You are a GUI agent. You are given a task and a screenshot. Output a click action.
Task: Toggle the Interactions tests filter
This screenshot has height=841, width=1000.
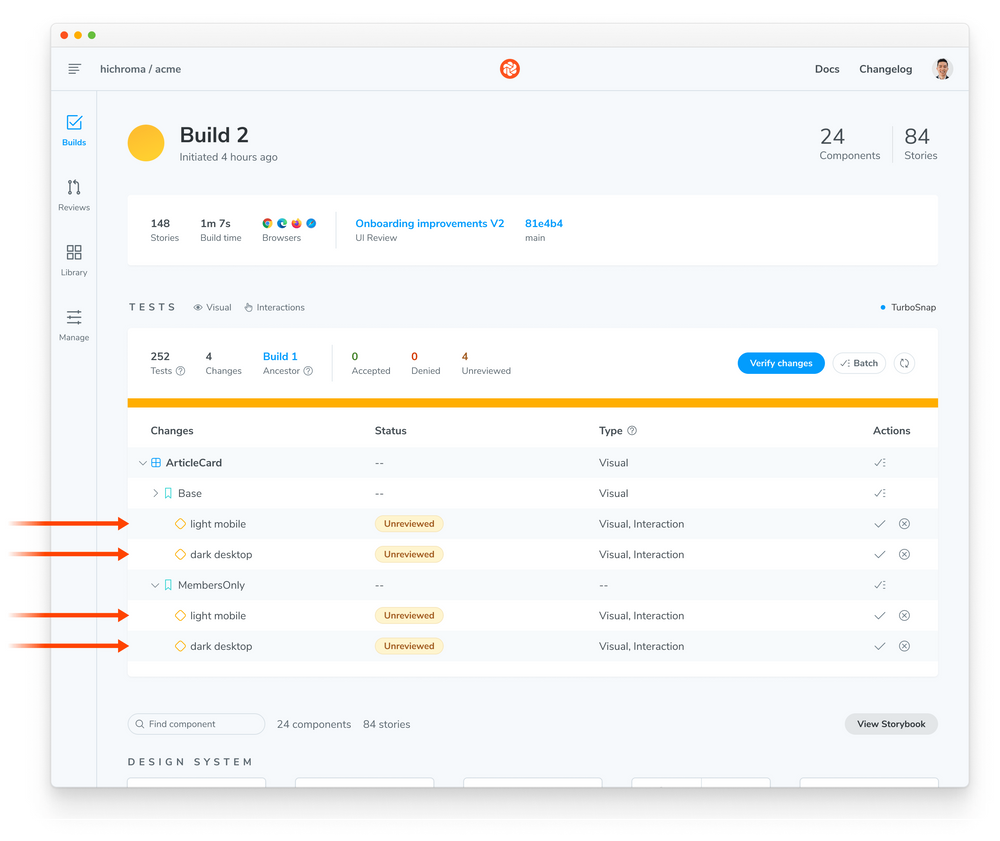pyautogui.click(x=274, y=307)
